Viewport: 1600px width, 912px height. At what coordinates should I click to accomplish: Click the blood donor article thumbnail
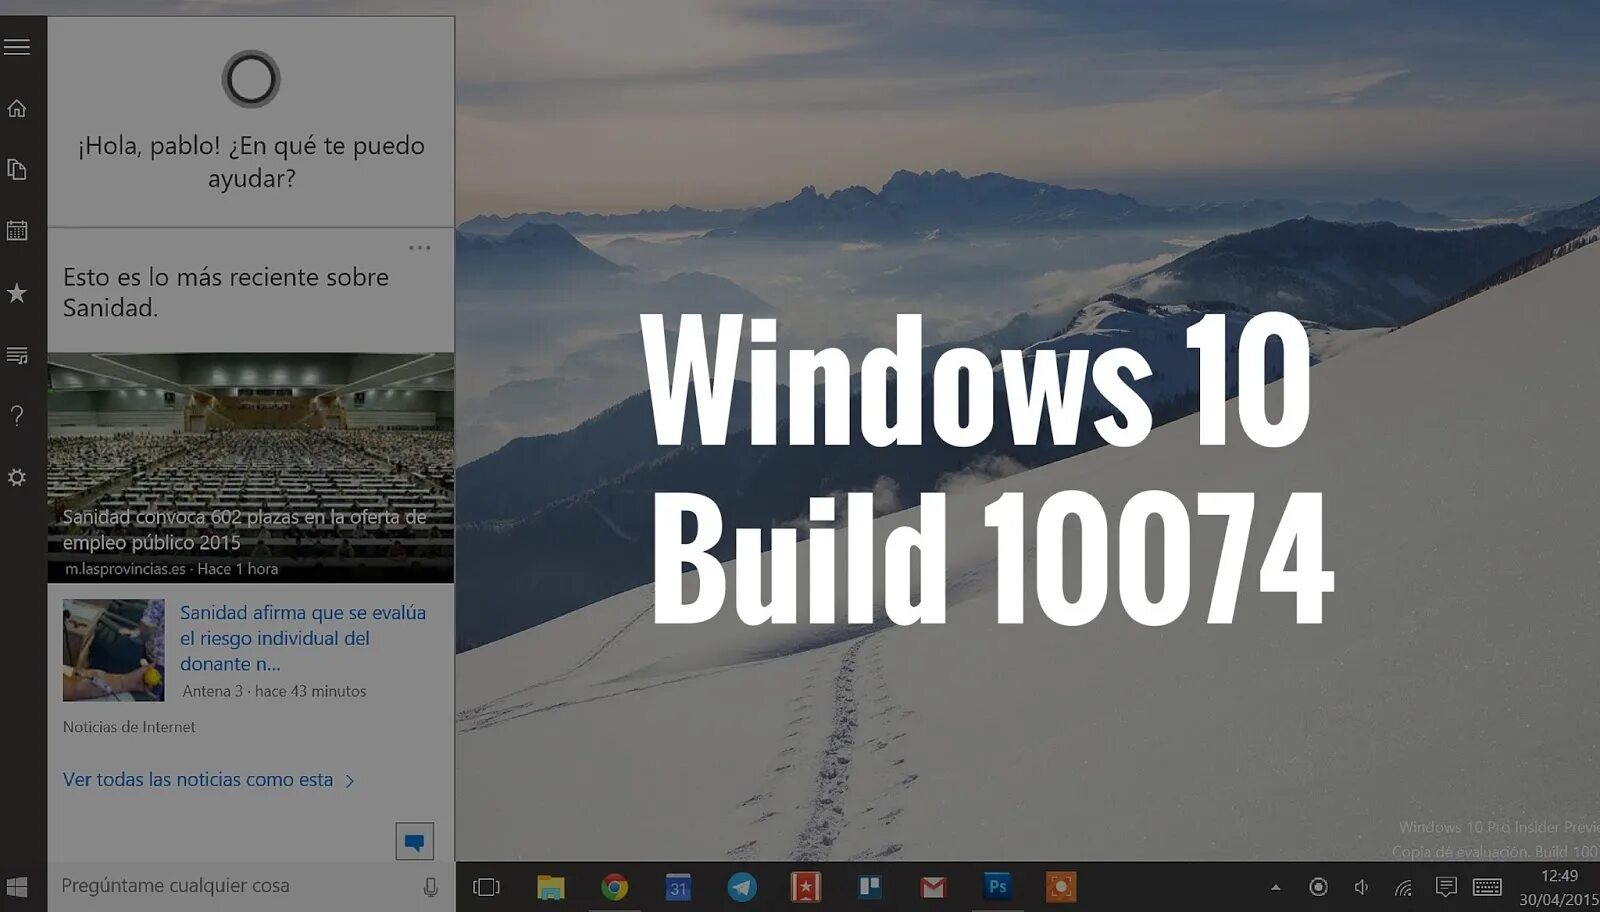(x=114, y=650)
